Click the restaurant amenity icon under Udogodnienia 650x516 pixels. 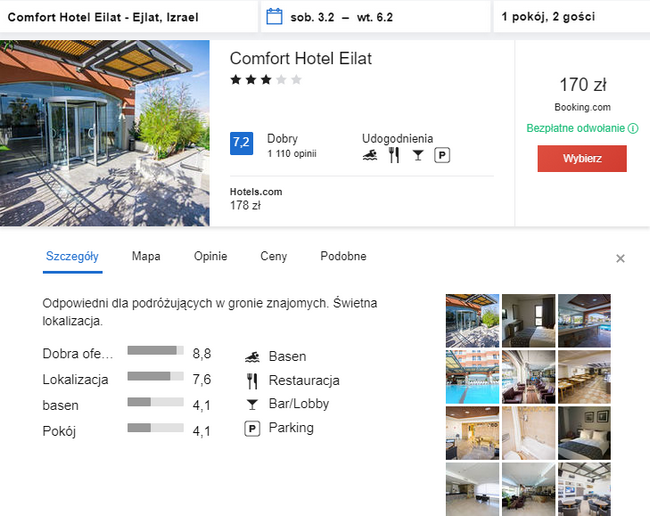click(x=394, y=155)
